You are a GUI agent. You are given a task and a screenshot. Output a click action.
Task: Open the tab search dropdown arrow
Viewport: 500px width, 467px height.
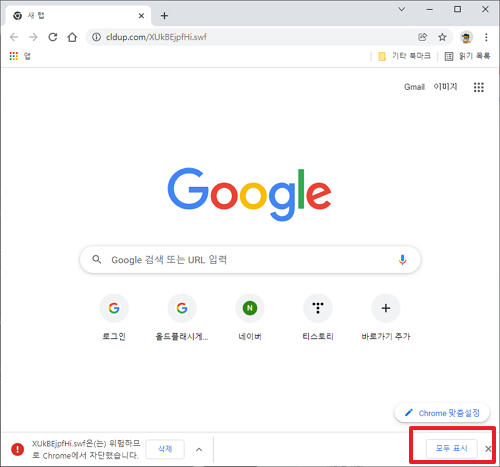pos(402,9)
